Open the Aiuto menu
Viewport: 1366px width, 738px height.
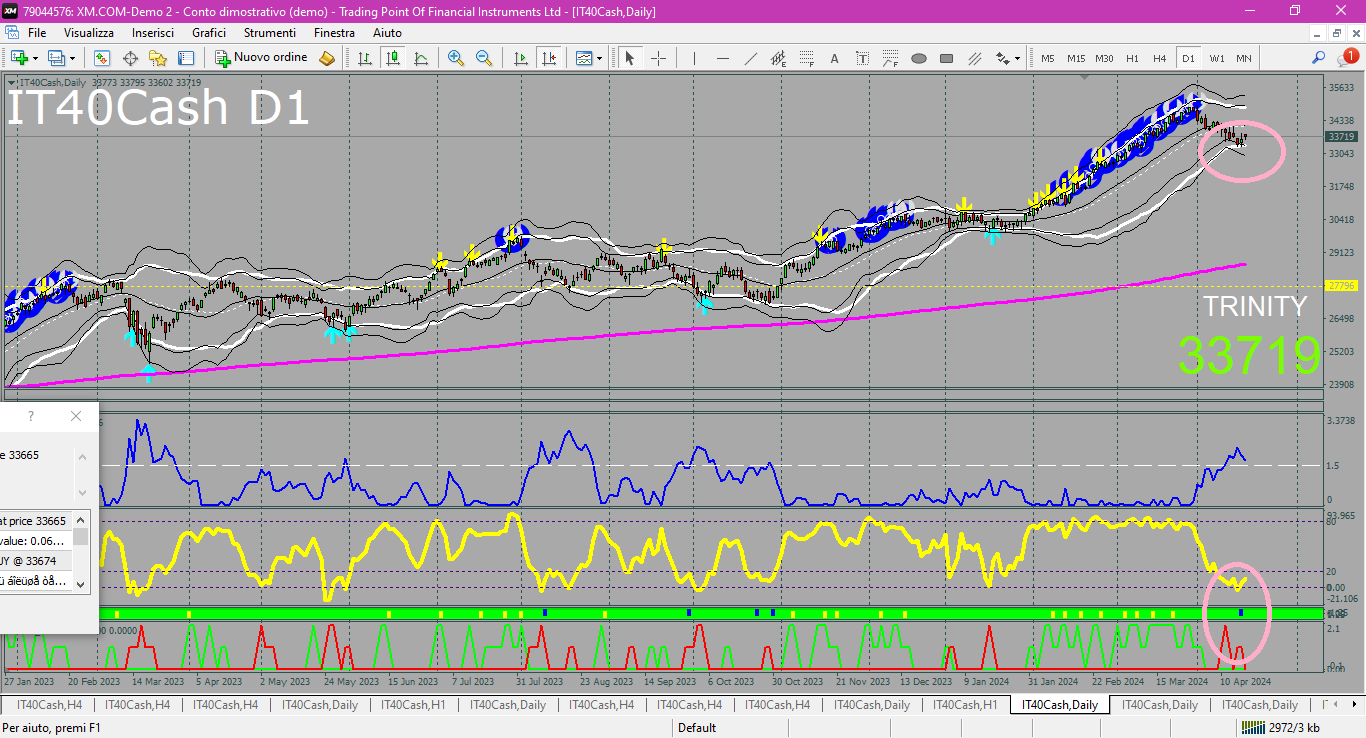tap(387, 33)
